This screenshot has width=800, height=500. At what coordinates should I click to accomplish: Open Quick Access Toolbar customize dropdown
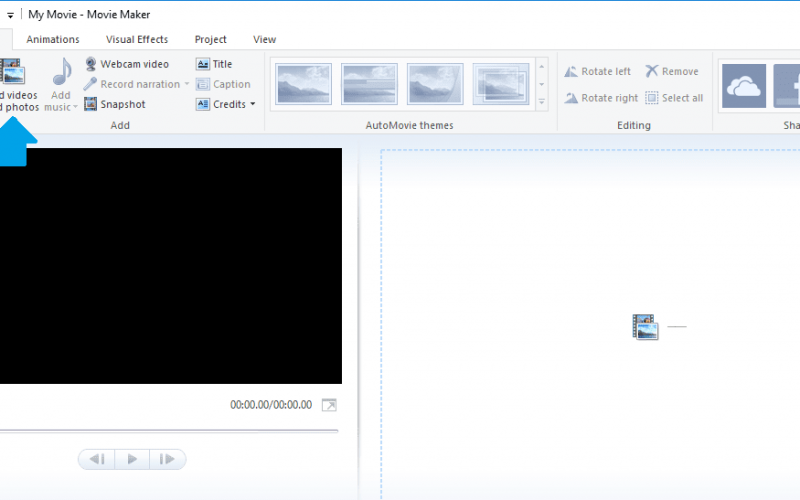10,15
